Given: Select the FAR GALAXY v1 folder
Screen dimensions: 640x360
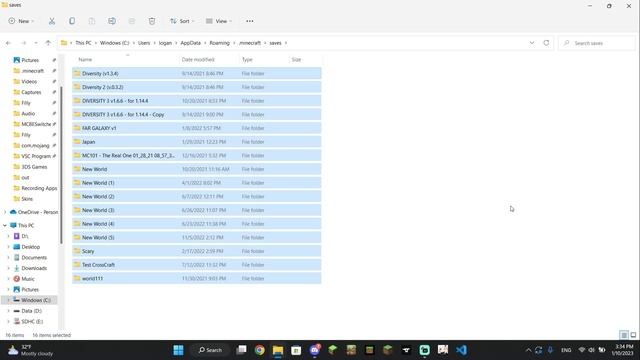Looking at the screenshot, I should 197,128.
